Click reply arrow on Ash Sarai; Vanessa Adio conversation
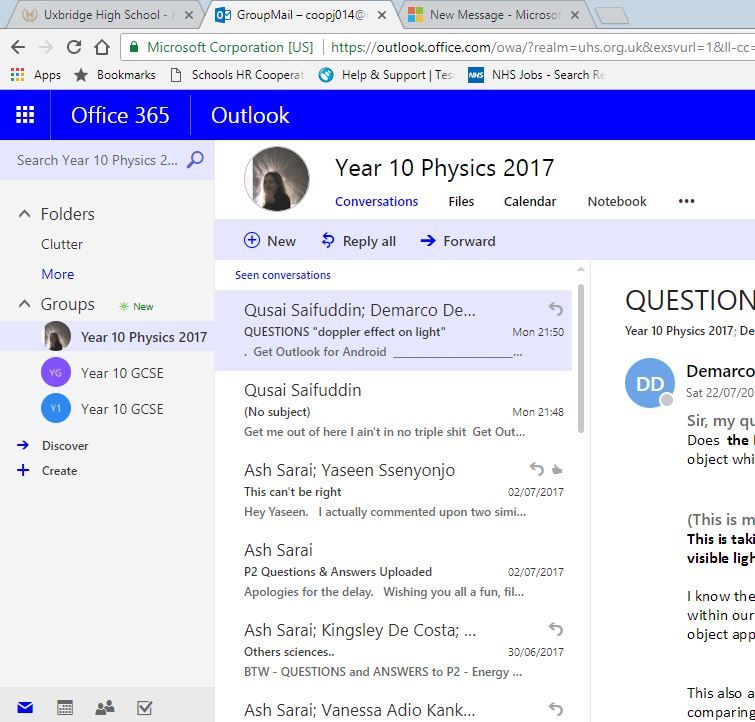The height and width of the screenshot is (722, 755). click(x=556, y=709)
